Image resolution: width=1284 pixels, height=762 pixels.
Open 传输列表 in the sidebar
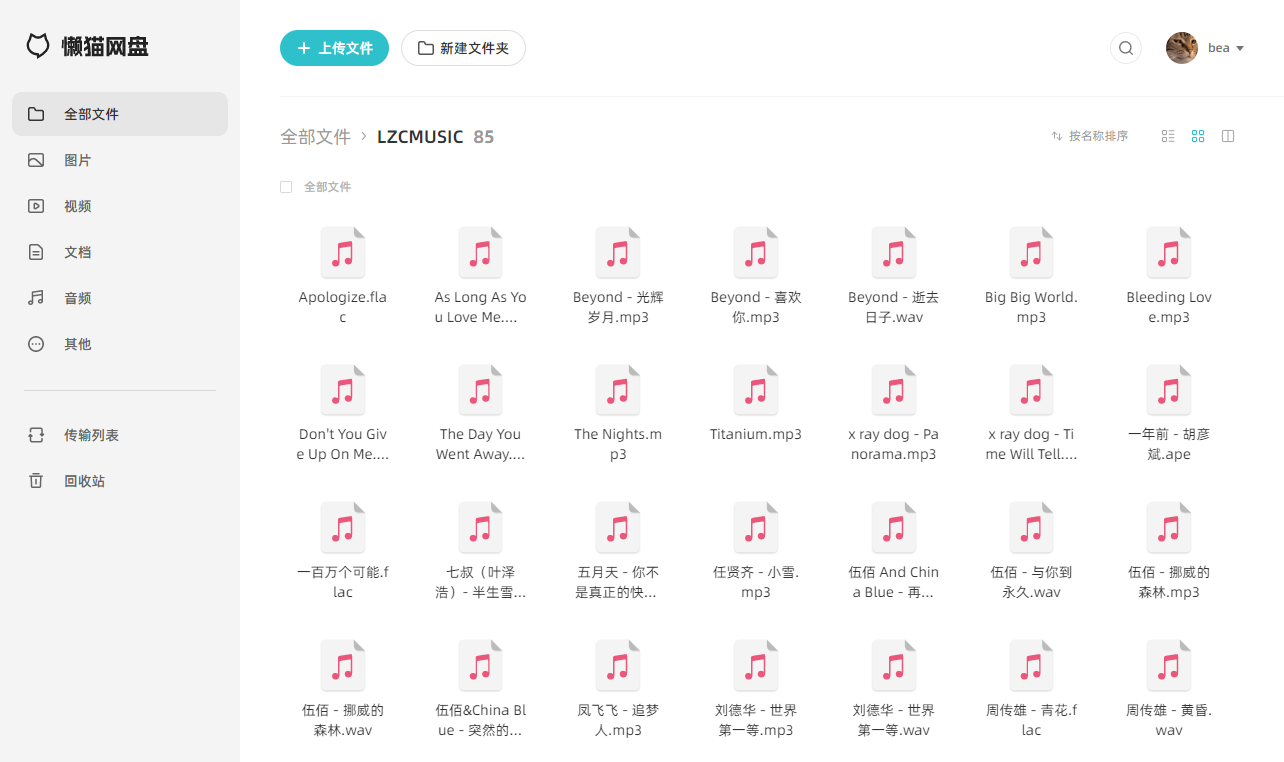click(120, 435)
